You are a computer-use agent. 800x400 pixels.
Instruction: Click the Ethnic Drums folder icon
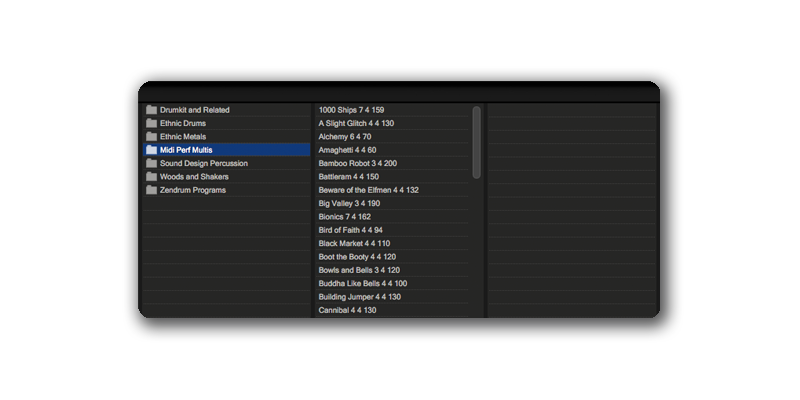(x=152, y=123)
